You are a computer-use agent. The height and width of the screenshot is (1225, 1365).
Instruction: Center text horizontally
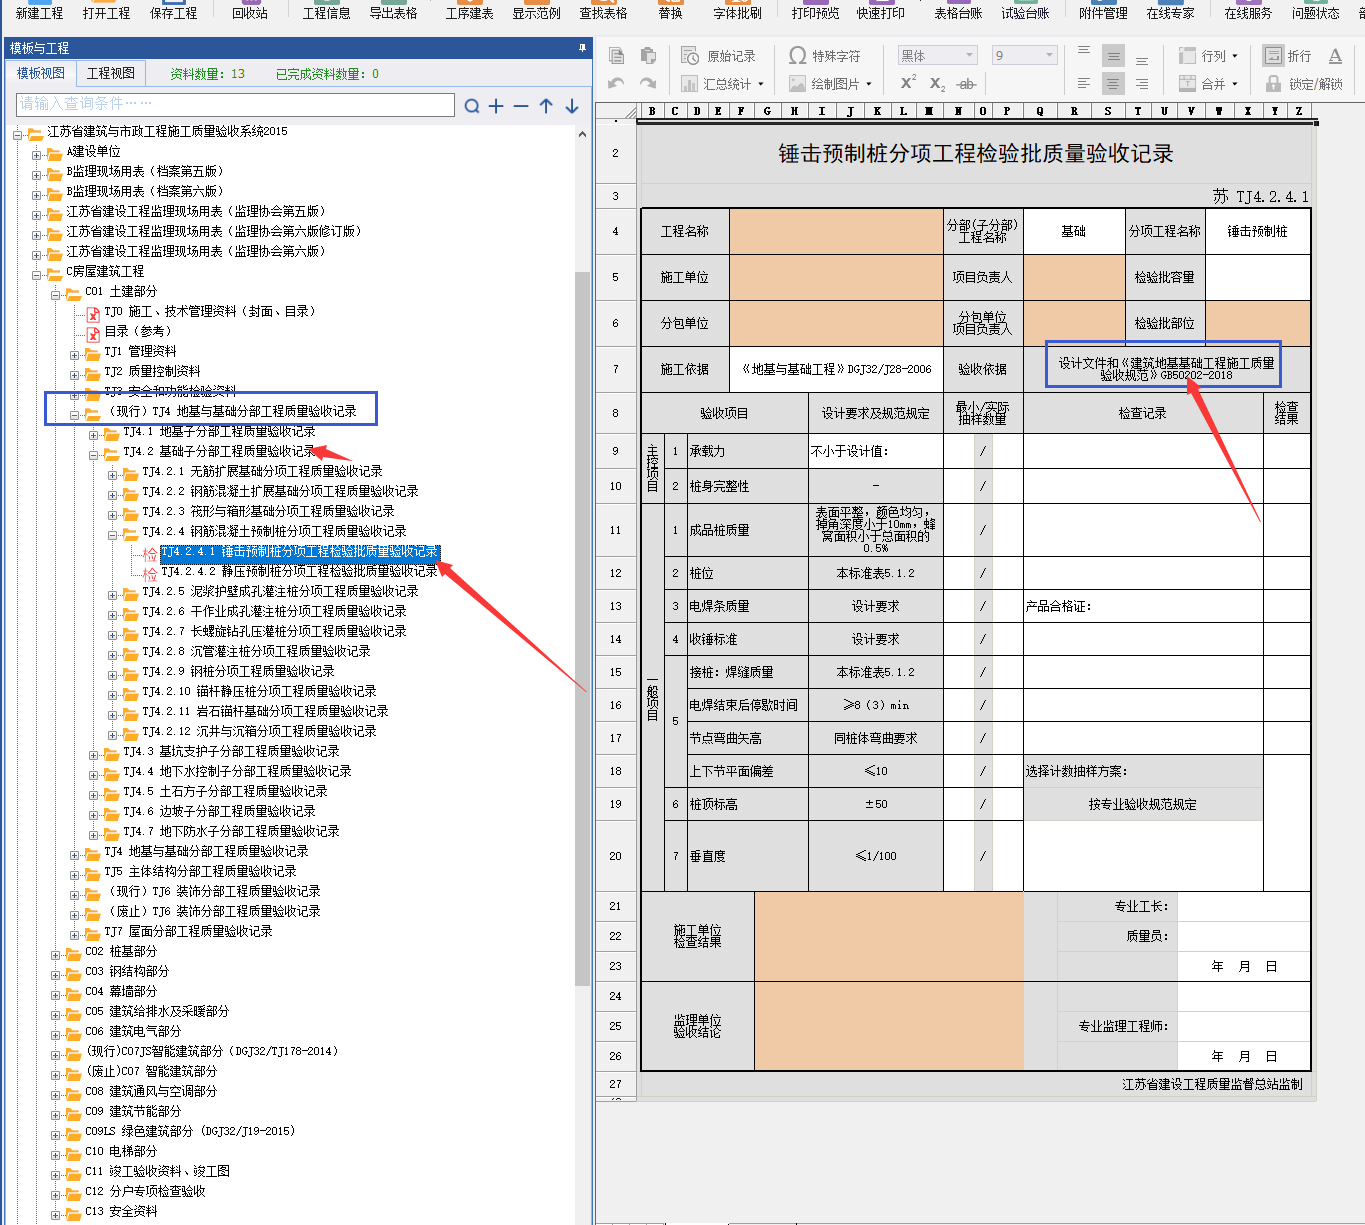[x=1113, y=84]
